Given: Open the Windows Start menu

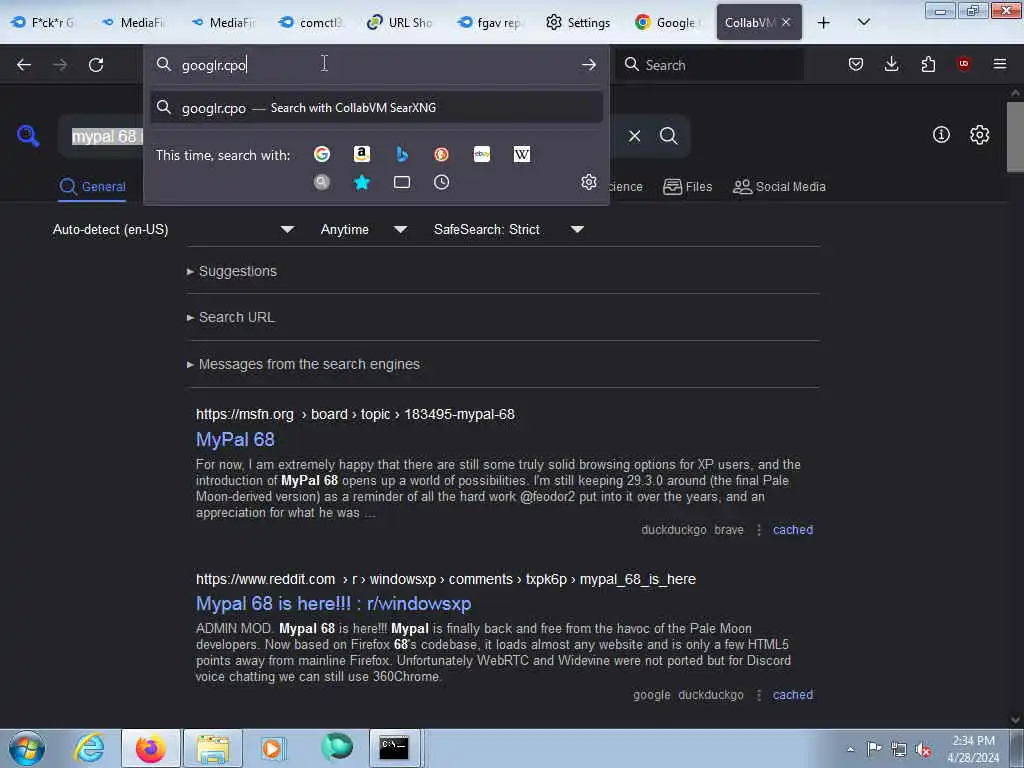Looking at the screenshot, I should (27, 748).
